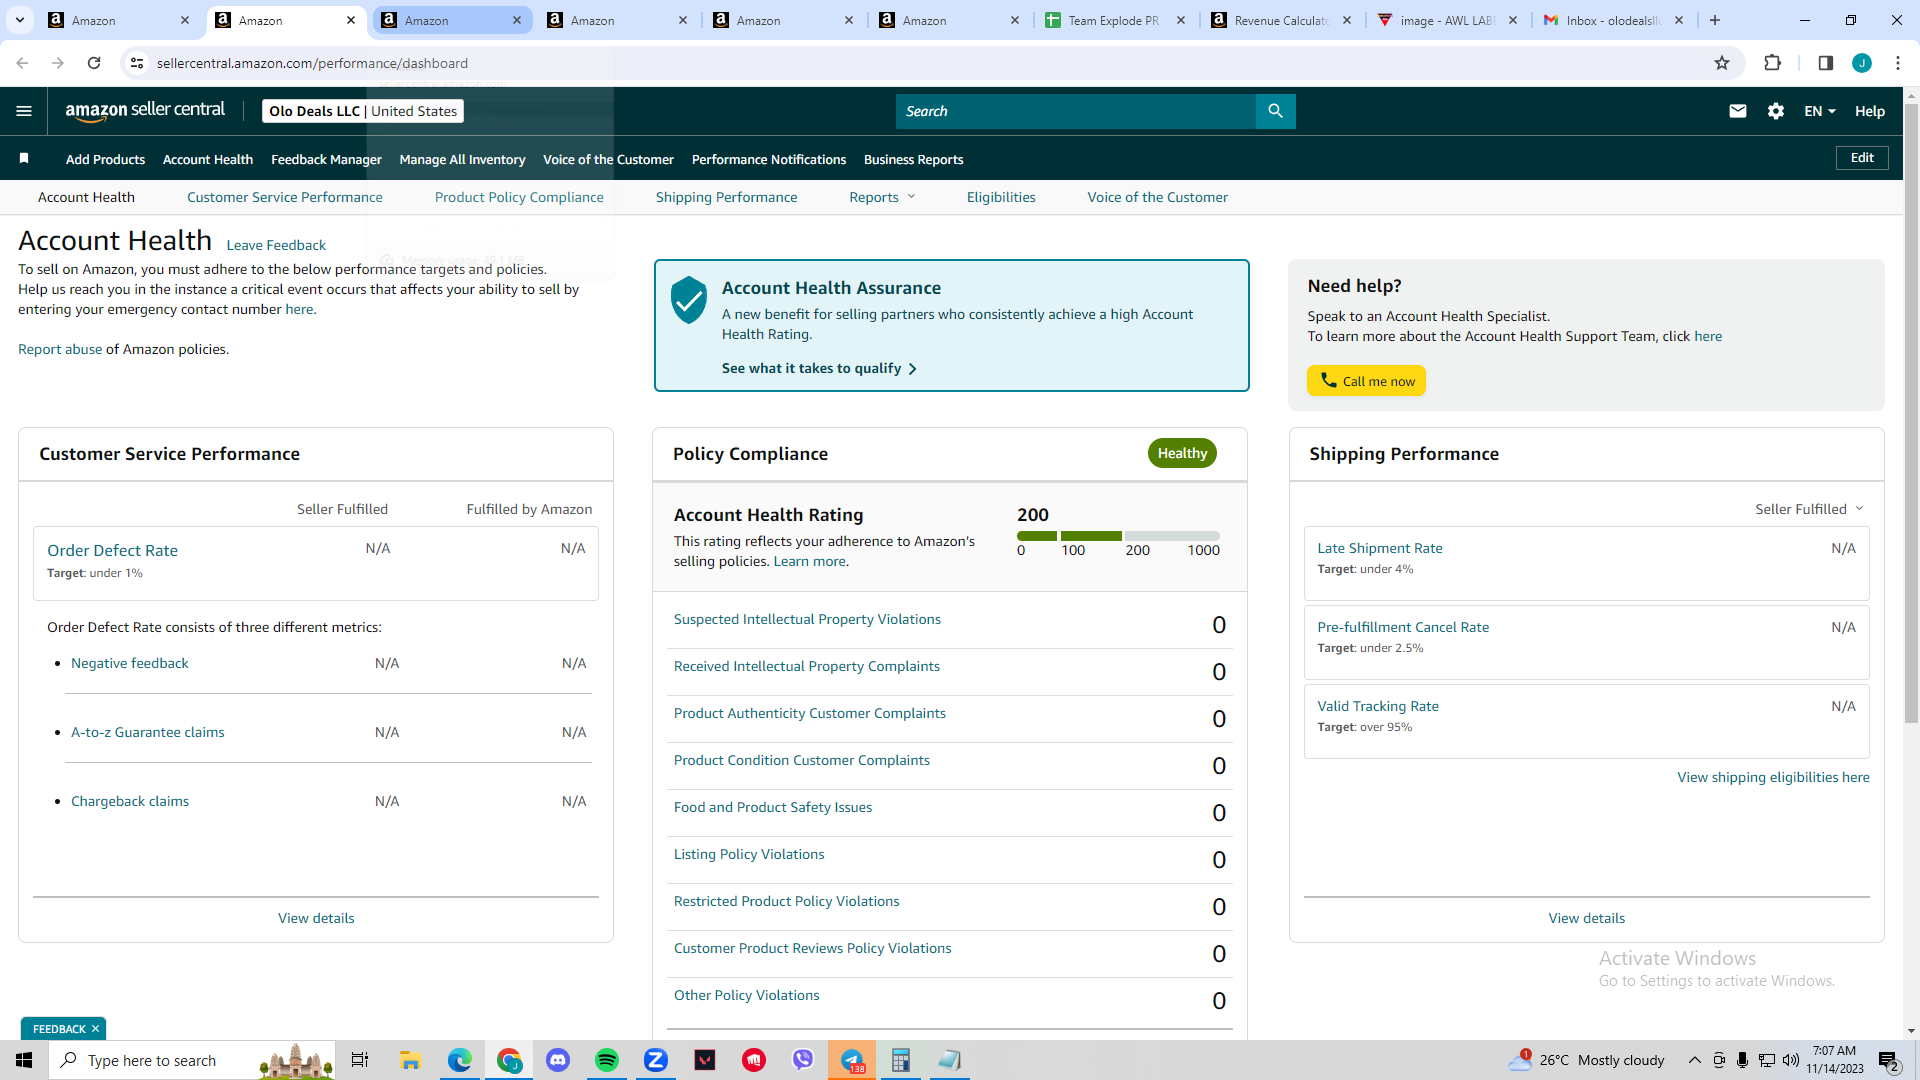Click the Call me now button

[x=1366, y=381]
